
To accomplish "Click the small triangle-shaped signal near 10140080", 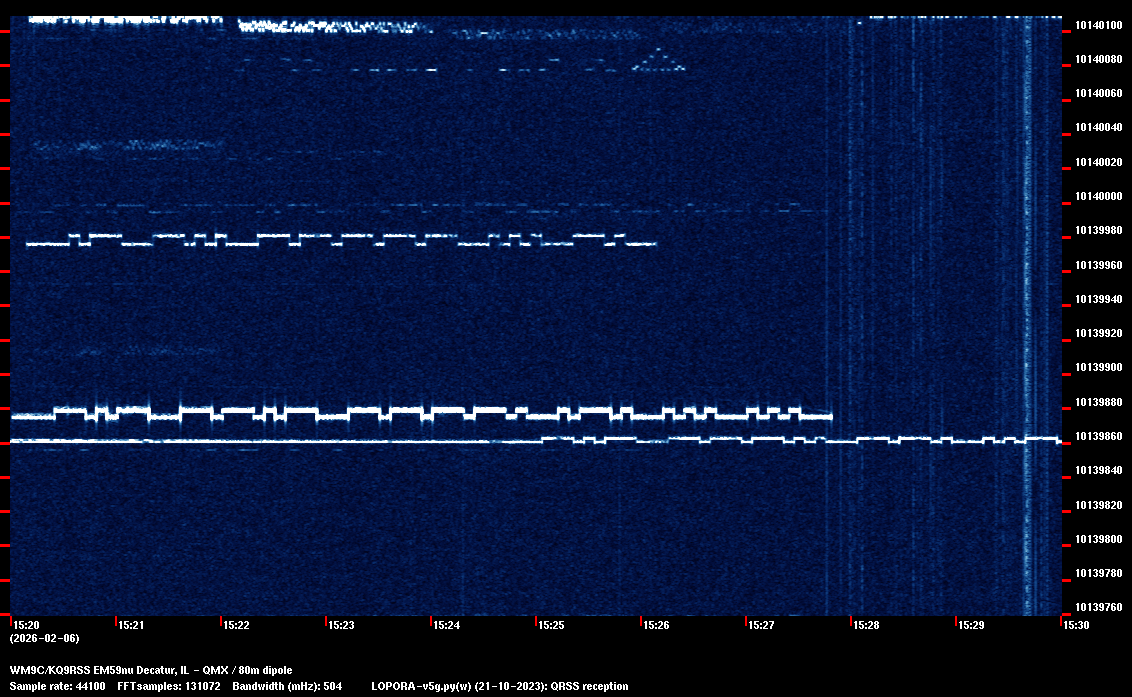I will tap(659, 62).
